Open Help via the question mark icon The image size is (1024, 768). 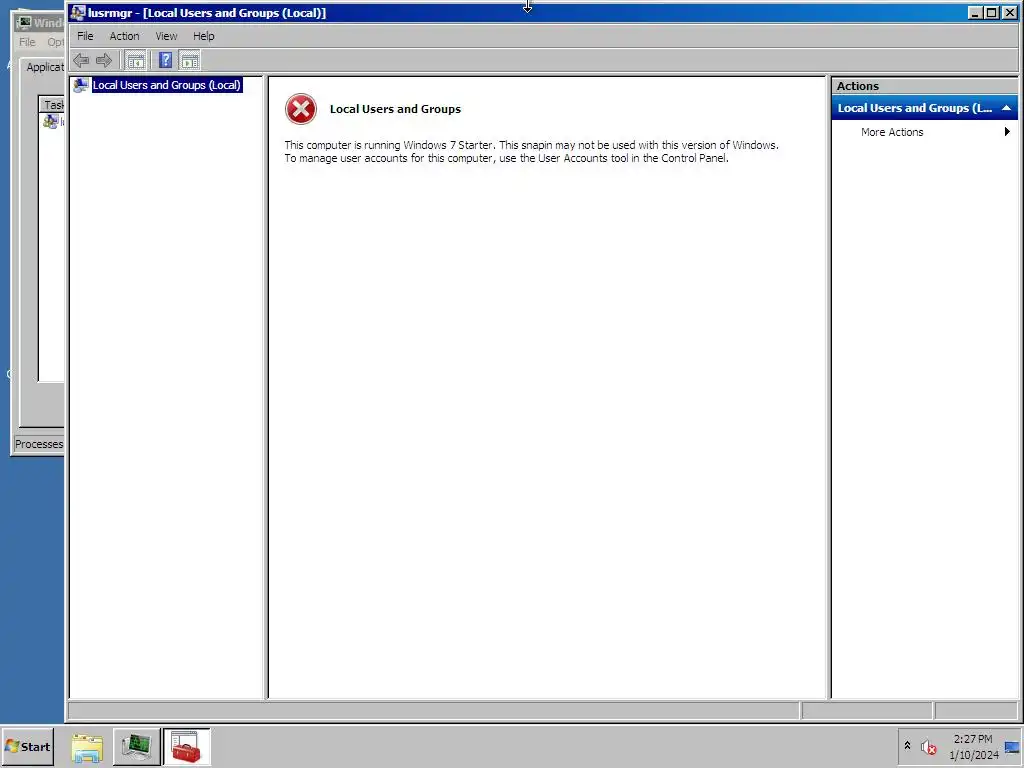coord(166,61)
